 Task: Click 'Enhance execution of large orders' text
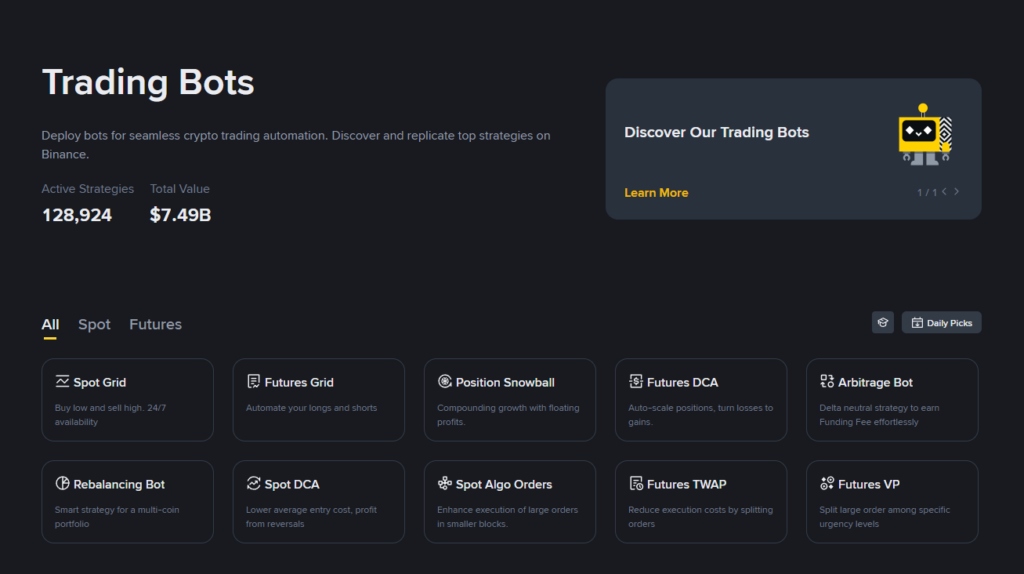click(x=507, y=517)
